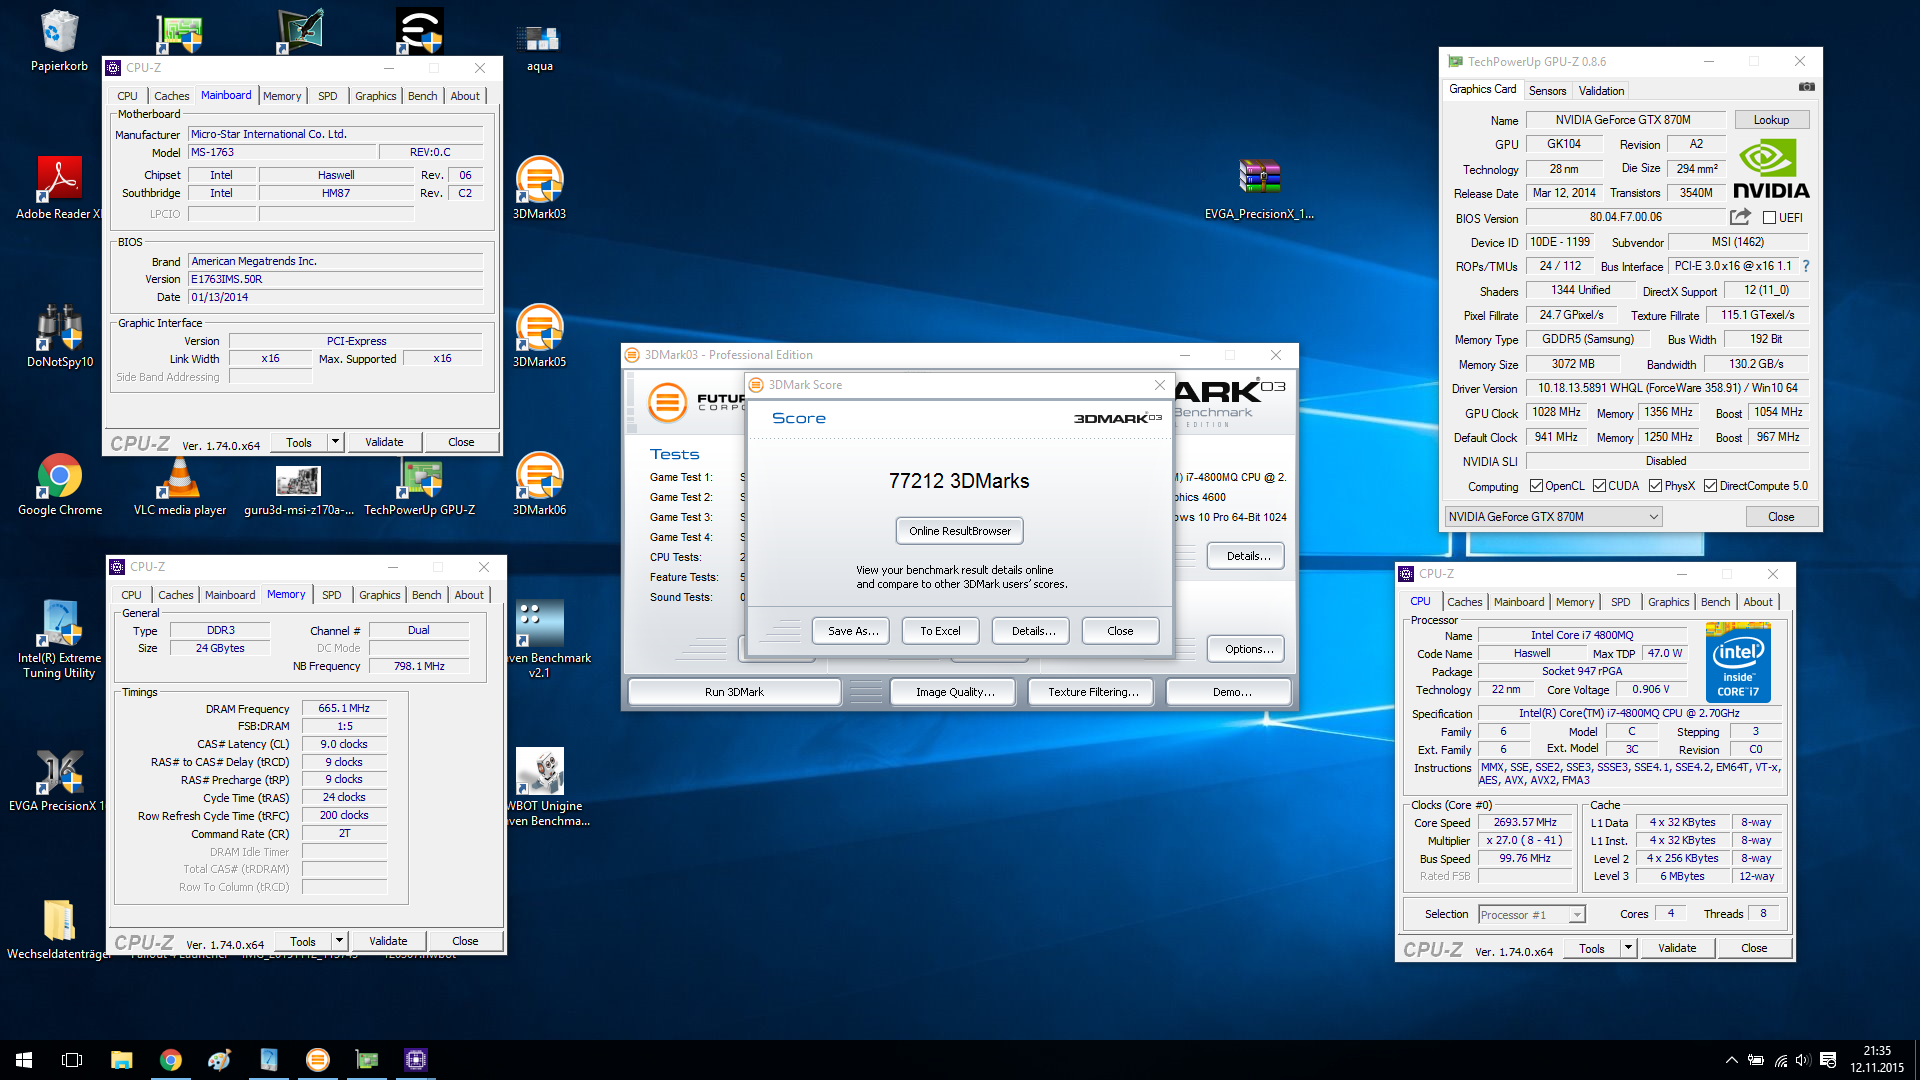Open aqua desktop icon

[539, 46]
